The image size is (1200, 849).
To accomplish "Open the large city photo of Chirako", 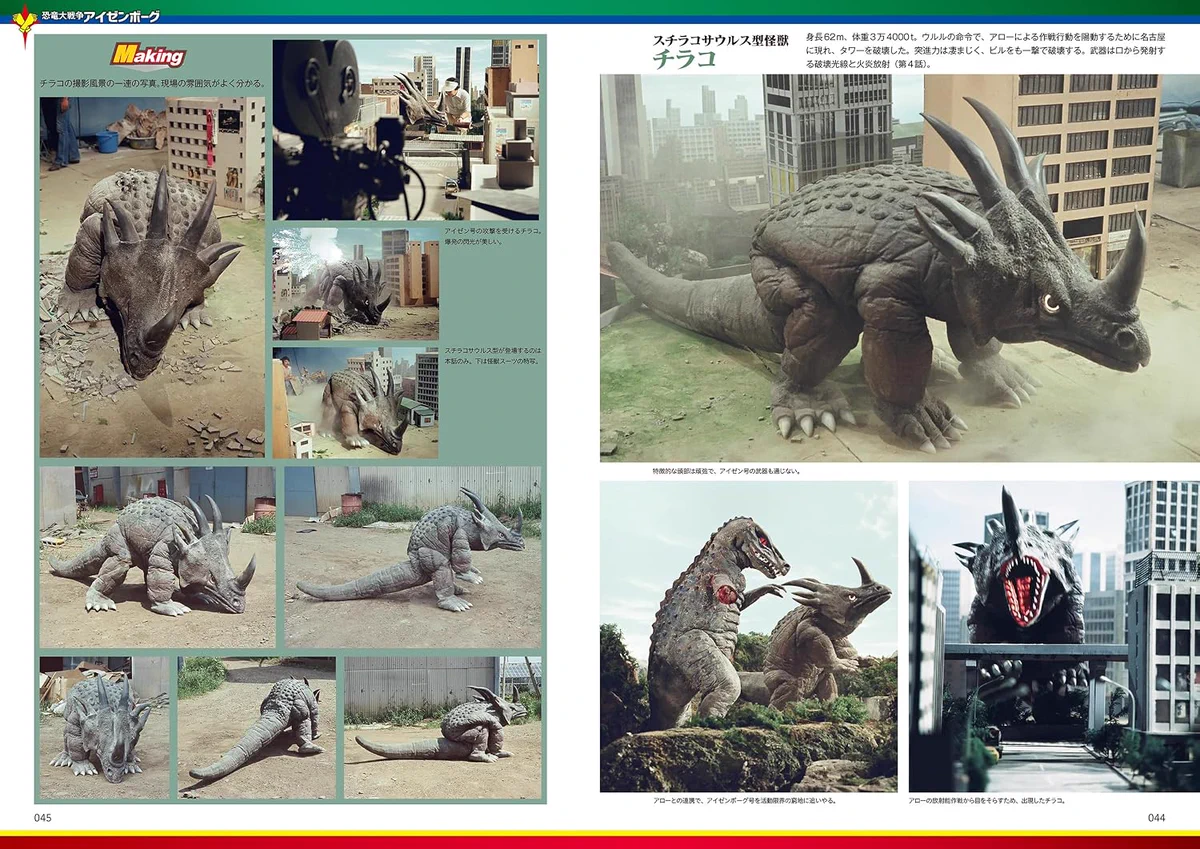I will tap(900, 268).
